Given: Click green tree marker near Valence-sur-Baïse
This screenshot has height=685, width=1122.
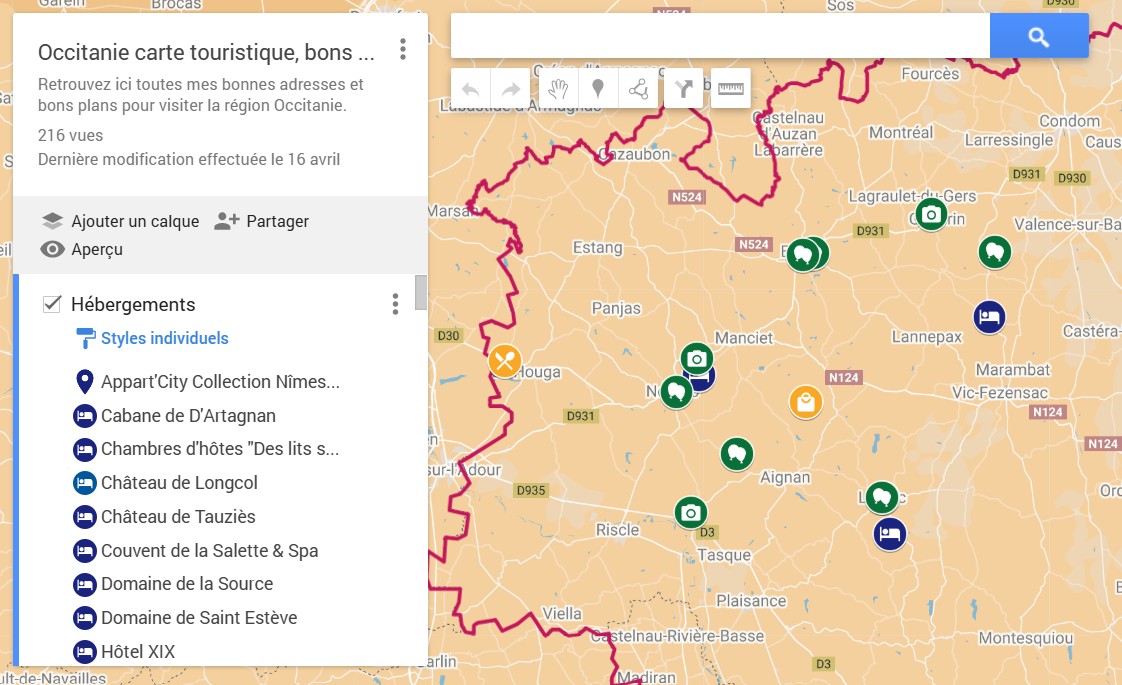Looking at the screenshot, I should pyautogui.click(x=995, y=251).
